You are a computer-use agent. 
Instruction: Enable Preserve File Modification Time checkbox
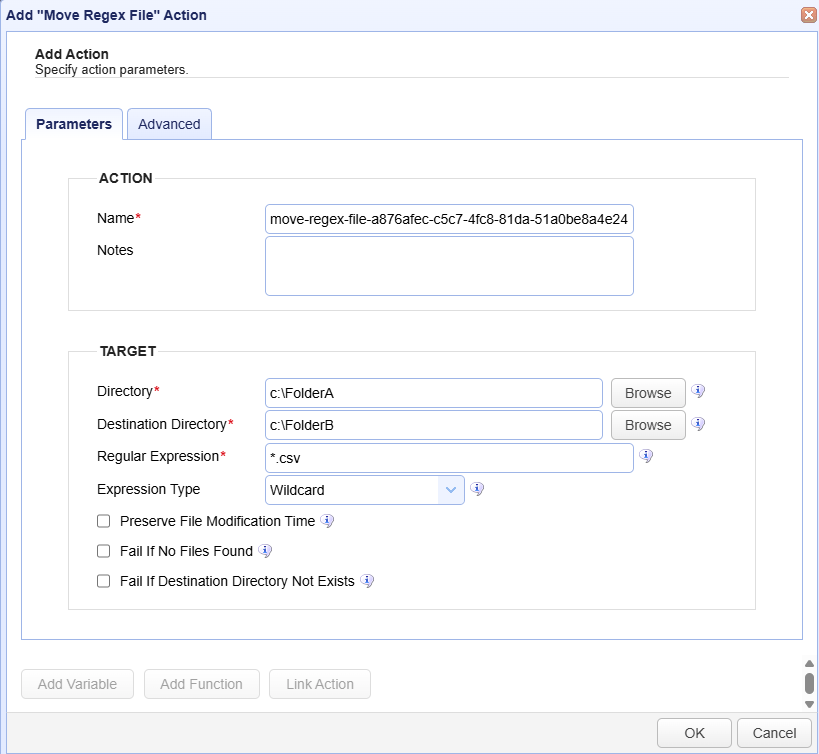coord(103,521)
